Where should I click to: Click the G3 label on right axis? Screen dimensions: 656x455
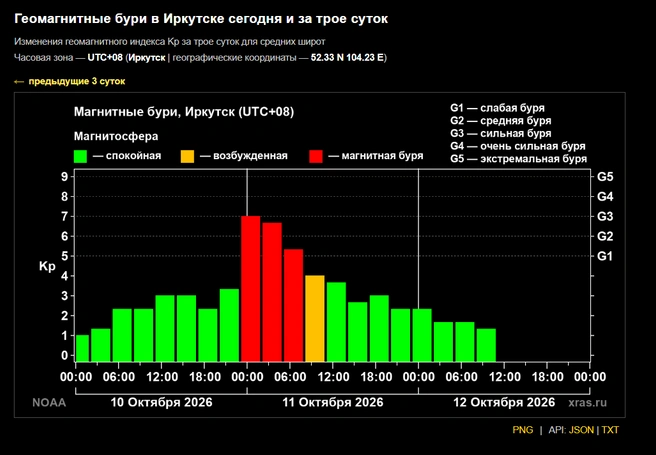[x=605, y=216]
